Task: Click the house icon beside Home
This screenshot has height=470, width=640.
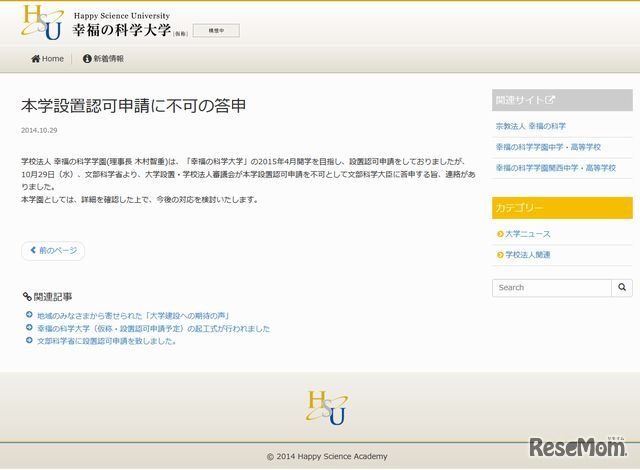Action: click(36, 59)
